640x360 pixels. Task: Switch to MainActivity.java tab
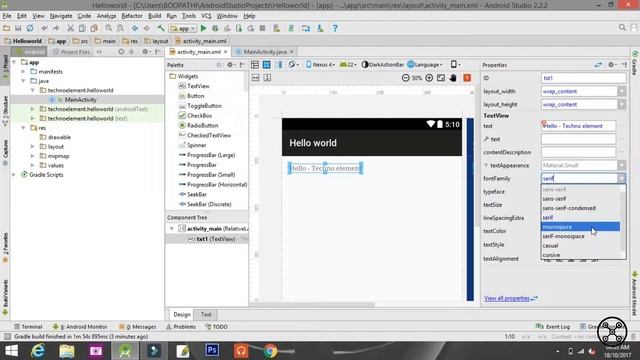[264, 52]
